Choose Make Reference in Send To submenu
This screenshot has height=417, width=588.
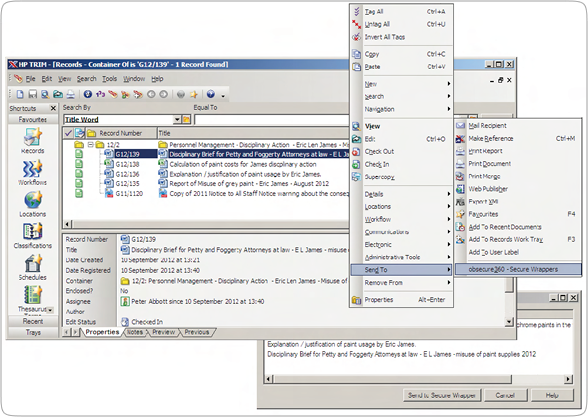point(518,138)
